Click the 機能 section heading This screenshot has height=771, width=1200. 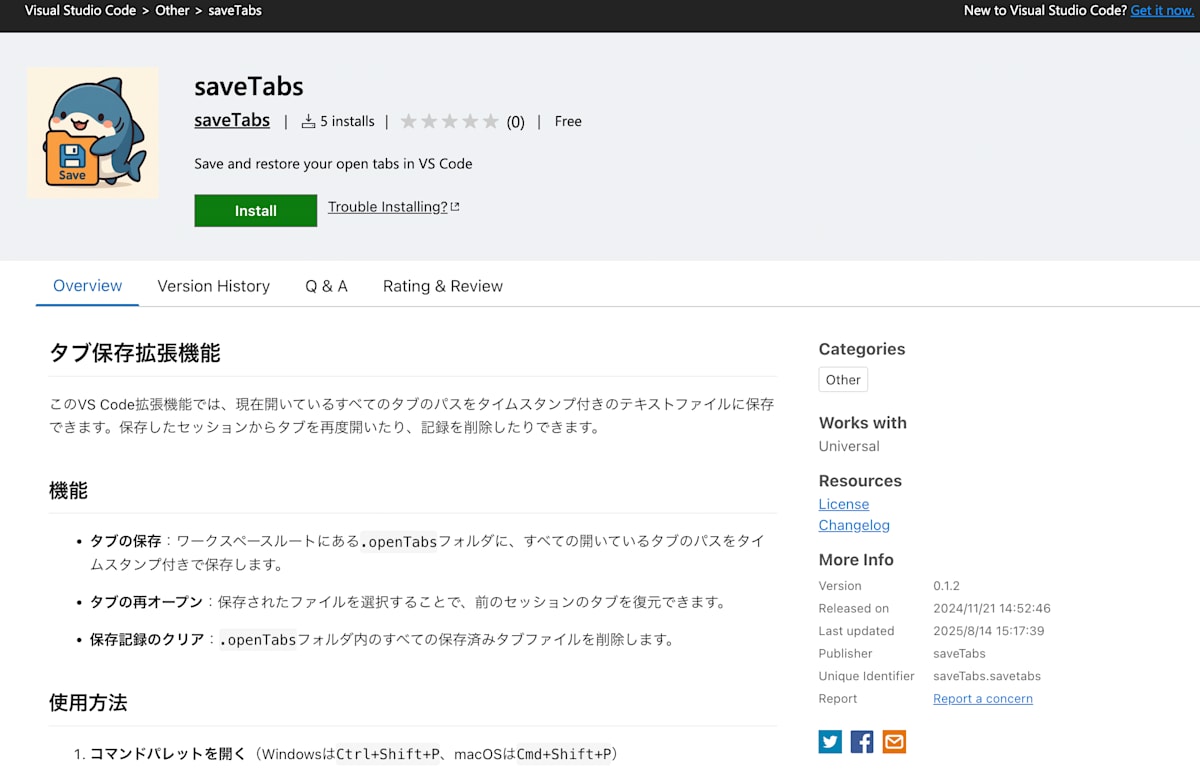click(x=68, y=491)
